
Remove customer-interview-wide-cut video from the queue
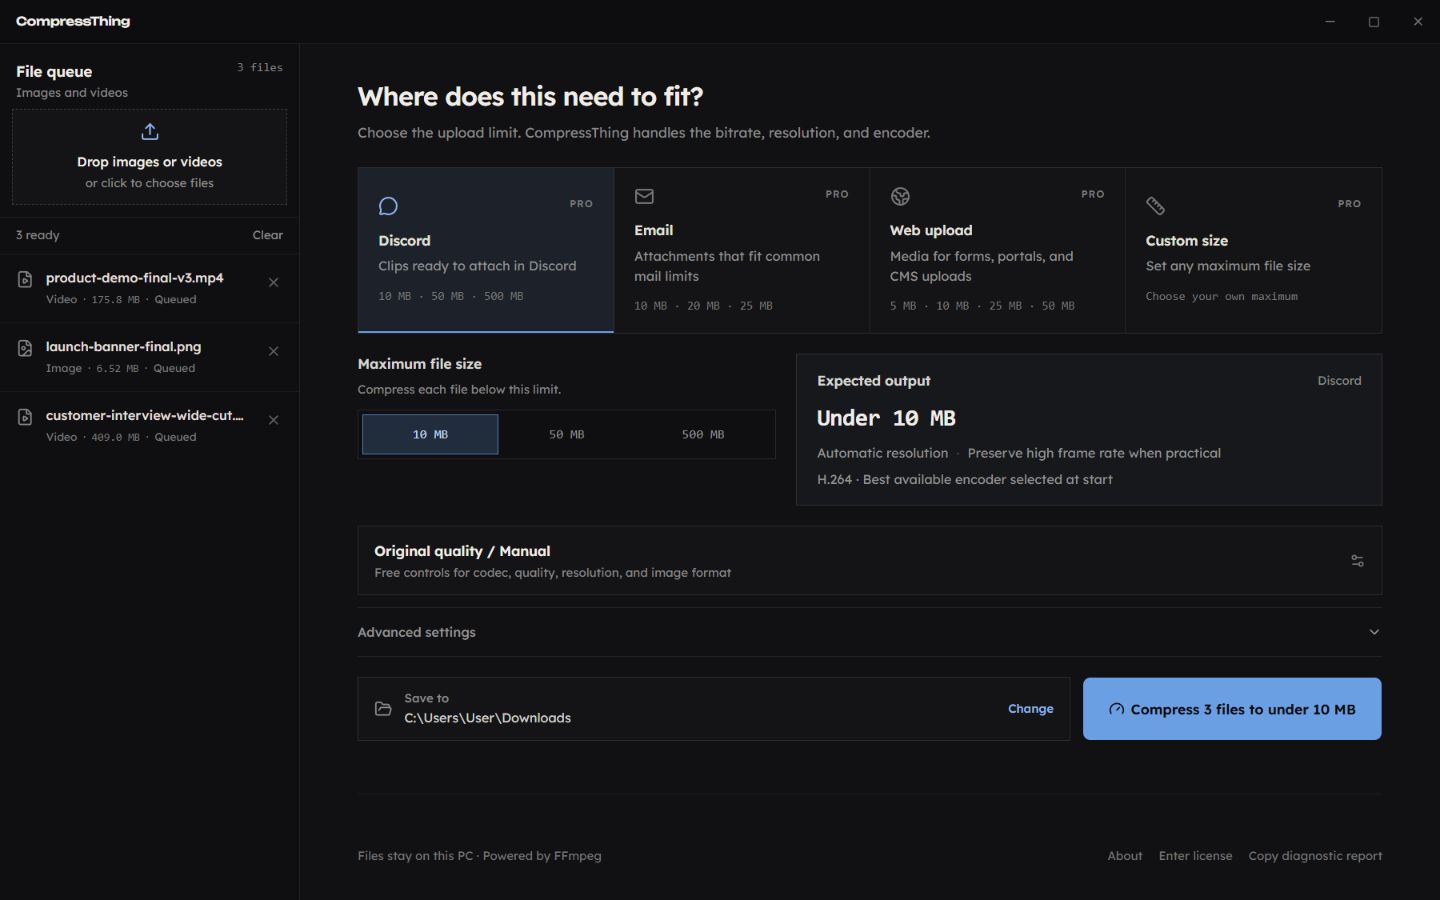pos(273,421)
